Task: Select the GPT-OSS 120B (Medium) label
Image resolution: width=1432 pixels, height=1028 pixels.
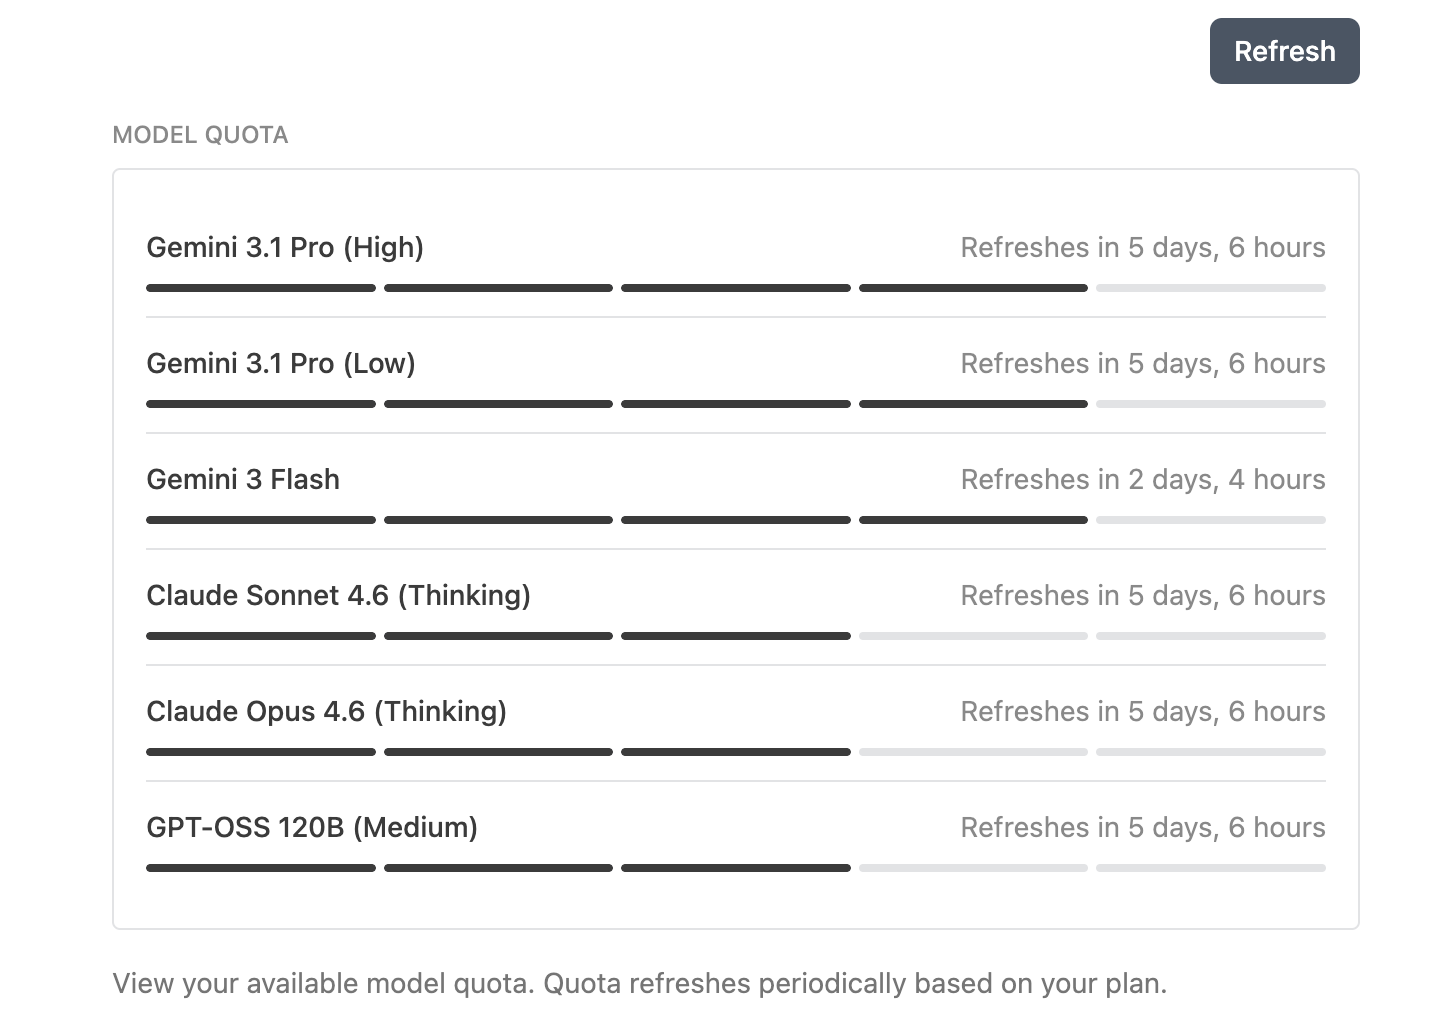Action: (x=312, y=827)
